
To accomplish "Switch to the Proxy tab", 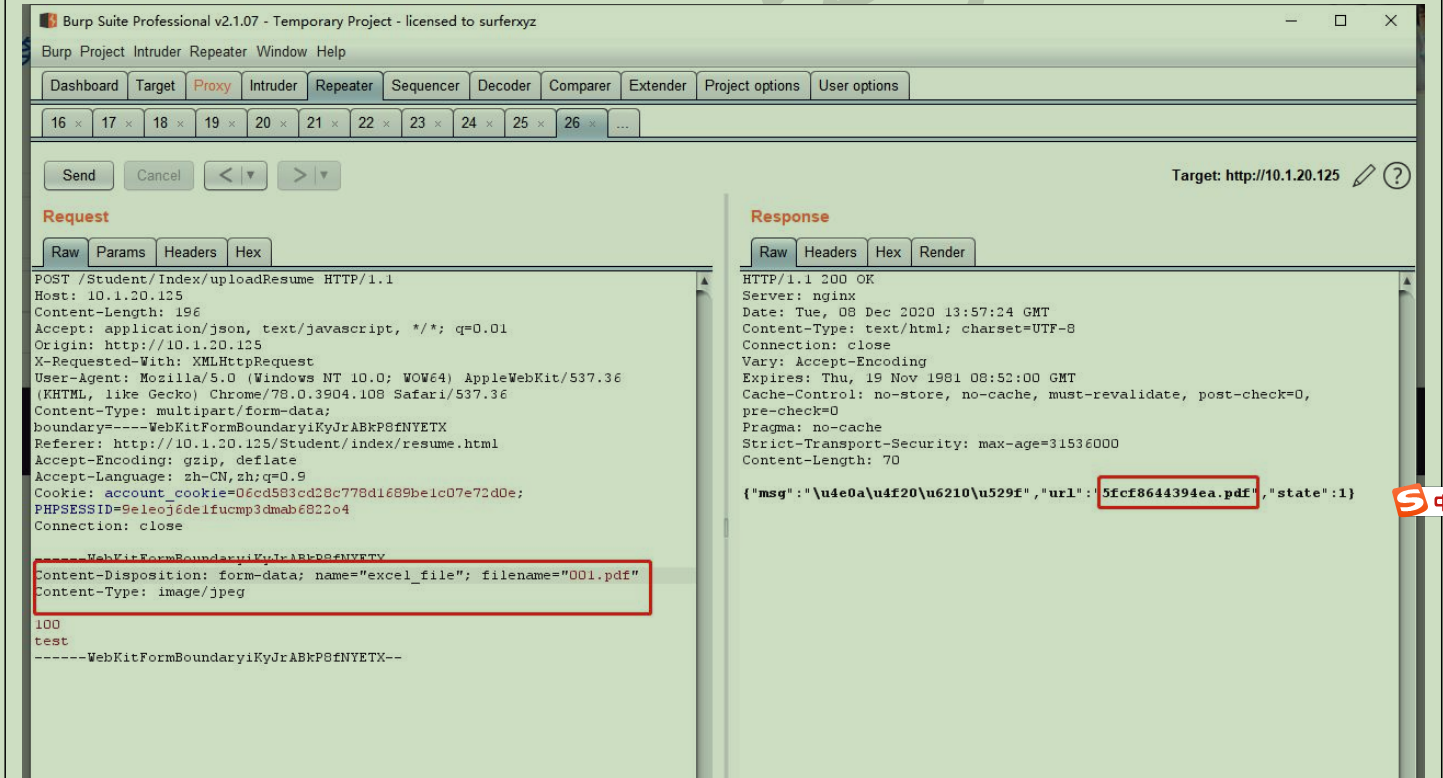I will tap(212, 86).
